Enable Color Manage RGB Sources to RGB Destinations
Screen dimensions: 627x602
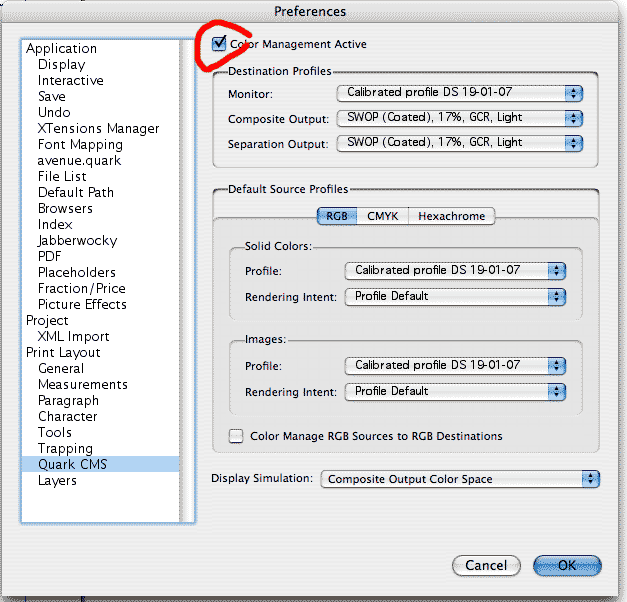click(x=236, y=436)
